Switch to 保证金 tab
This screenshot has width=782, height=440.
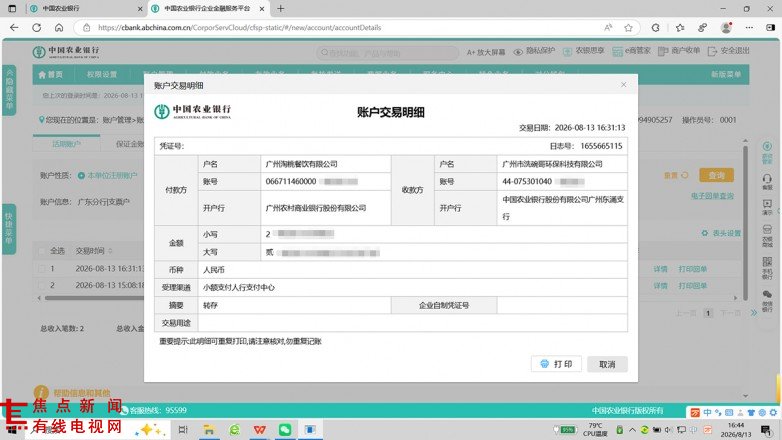(x=130, y=144)
